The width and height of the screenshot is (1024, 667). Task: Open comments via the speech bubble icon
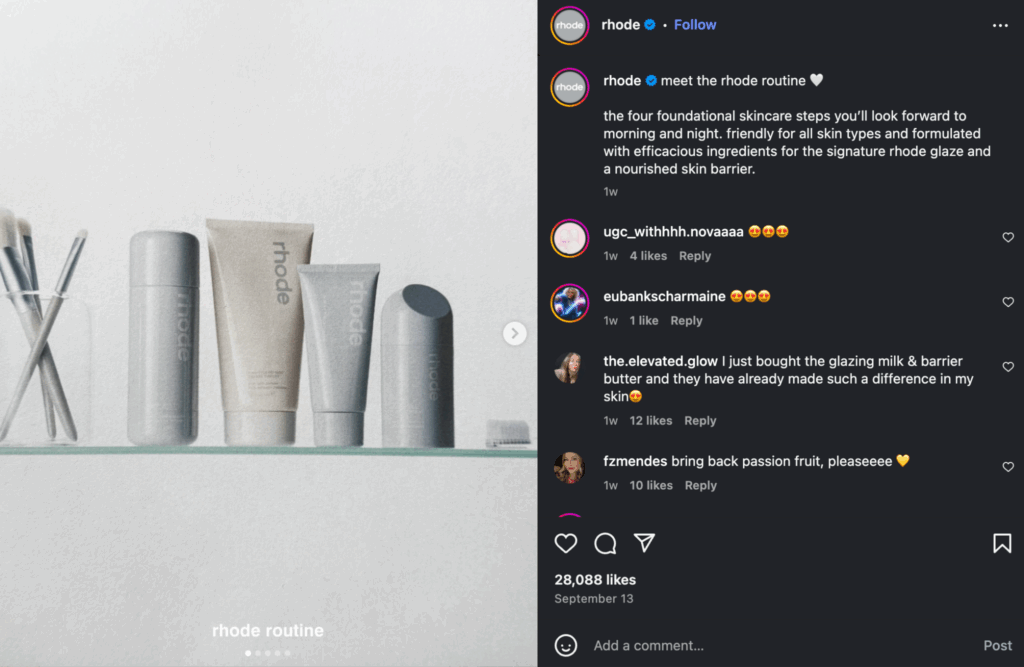(605, 543)
